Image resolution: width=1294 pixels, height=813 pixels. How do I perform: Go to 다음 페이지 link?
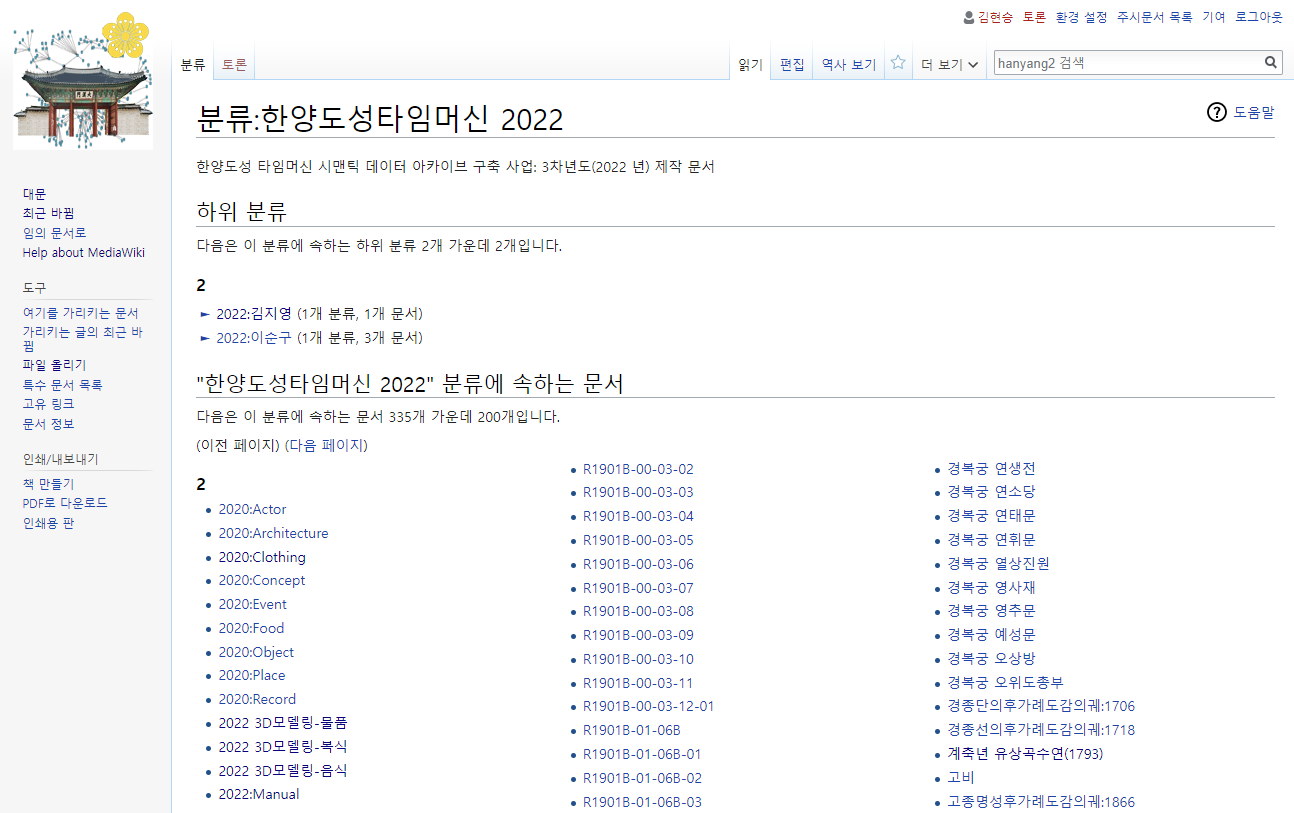(x=326, y=445)
